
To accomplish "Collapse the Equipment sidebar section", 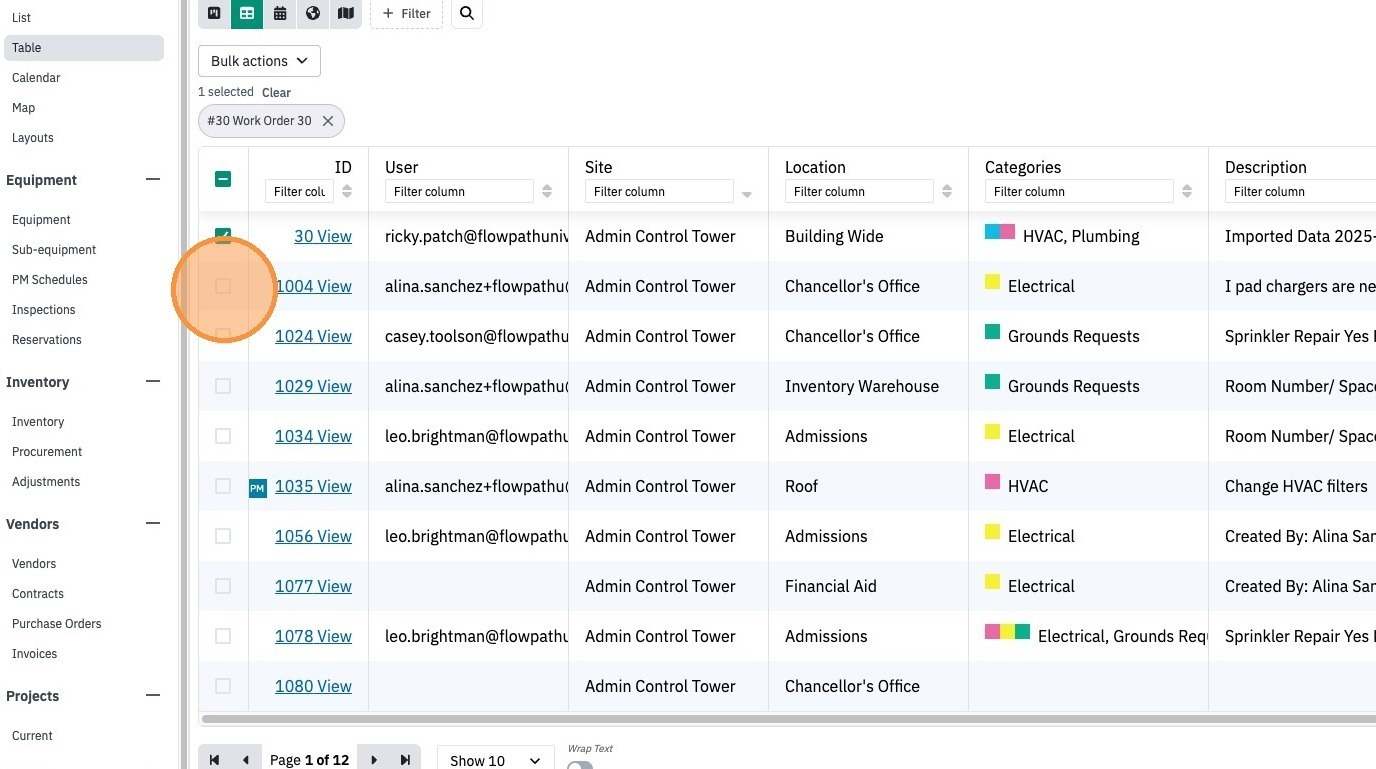I will coord(153,180).
